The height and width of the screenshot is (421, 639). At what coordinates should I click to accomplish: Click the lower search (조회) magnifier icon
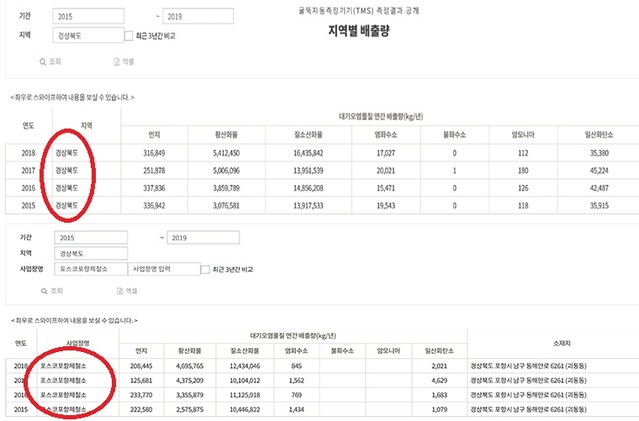click(x=44, y=291)
